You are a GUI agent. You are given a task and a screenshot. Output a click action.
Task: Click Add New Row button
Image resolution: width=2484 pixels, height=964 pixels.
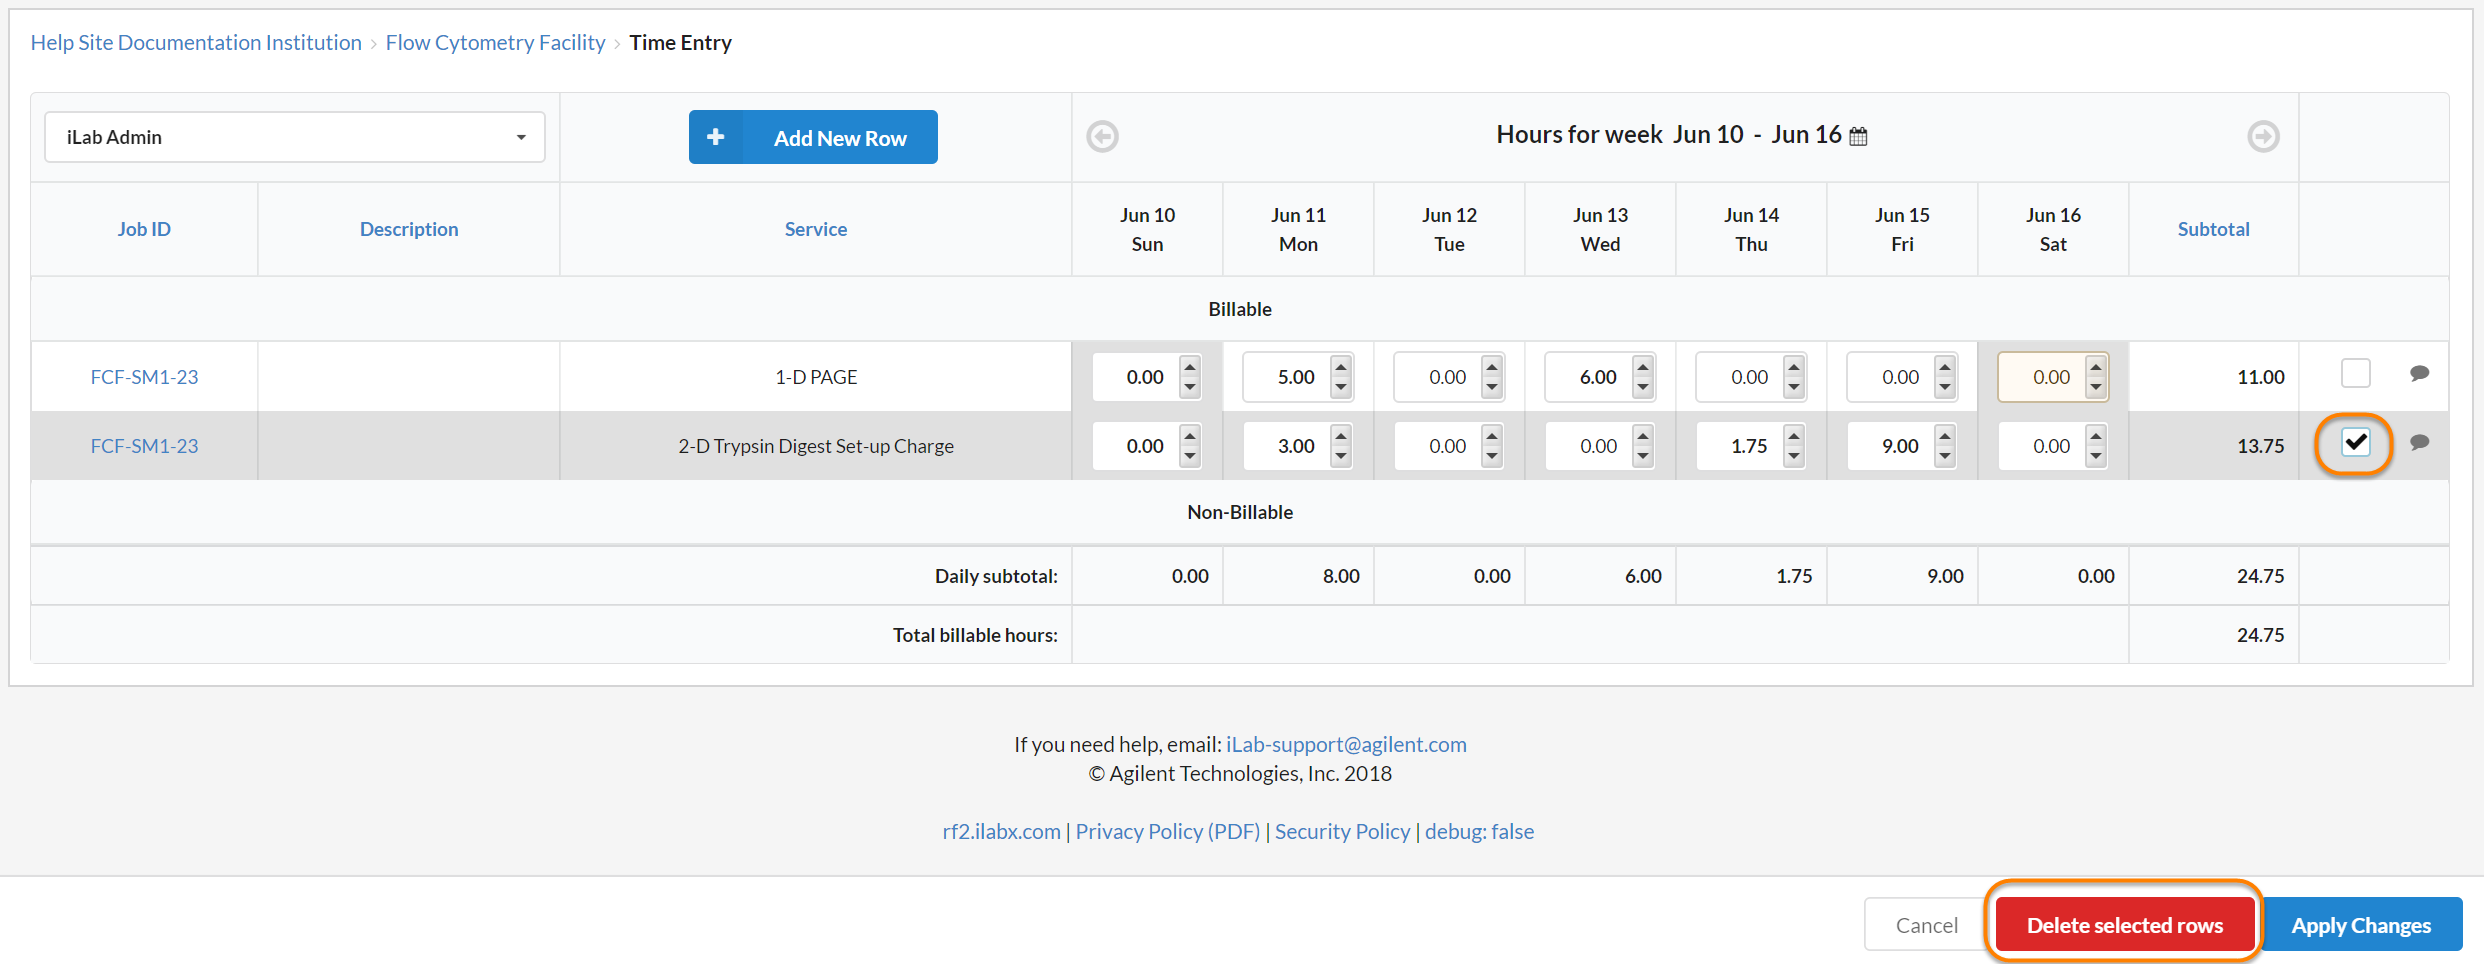(x=813, y=138)
